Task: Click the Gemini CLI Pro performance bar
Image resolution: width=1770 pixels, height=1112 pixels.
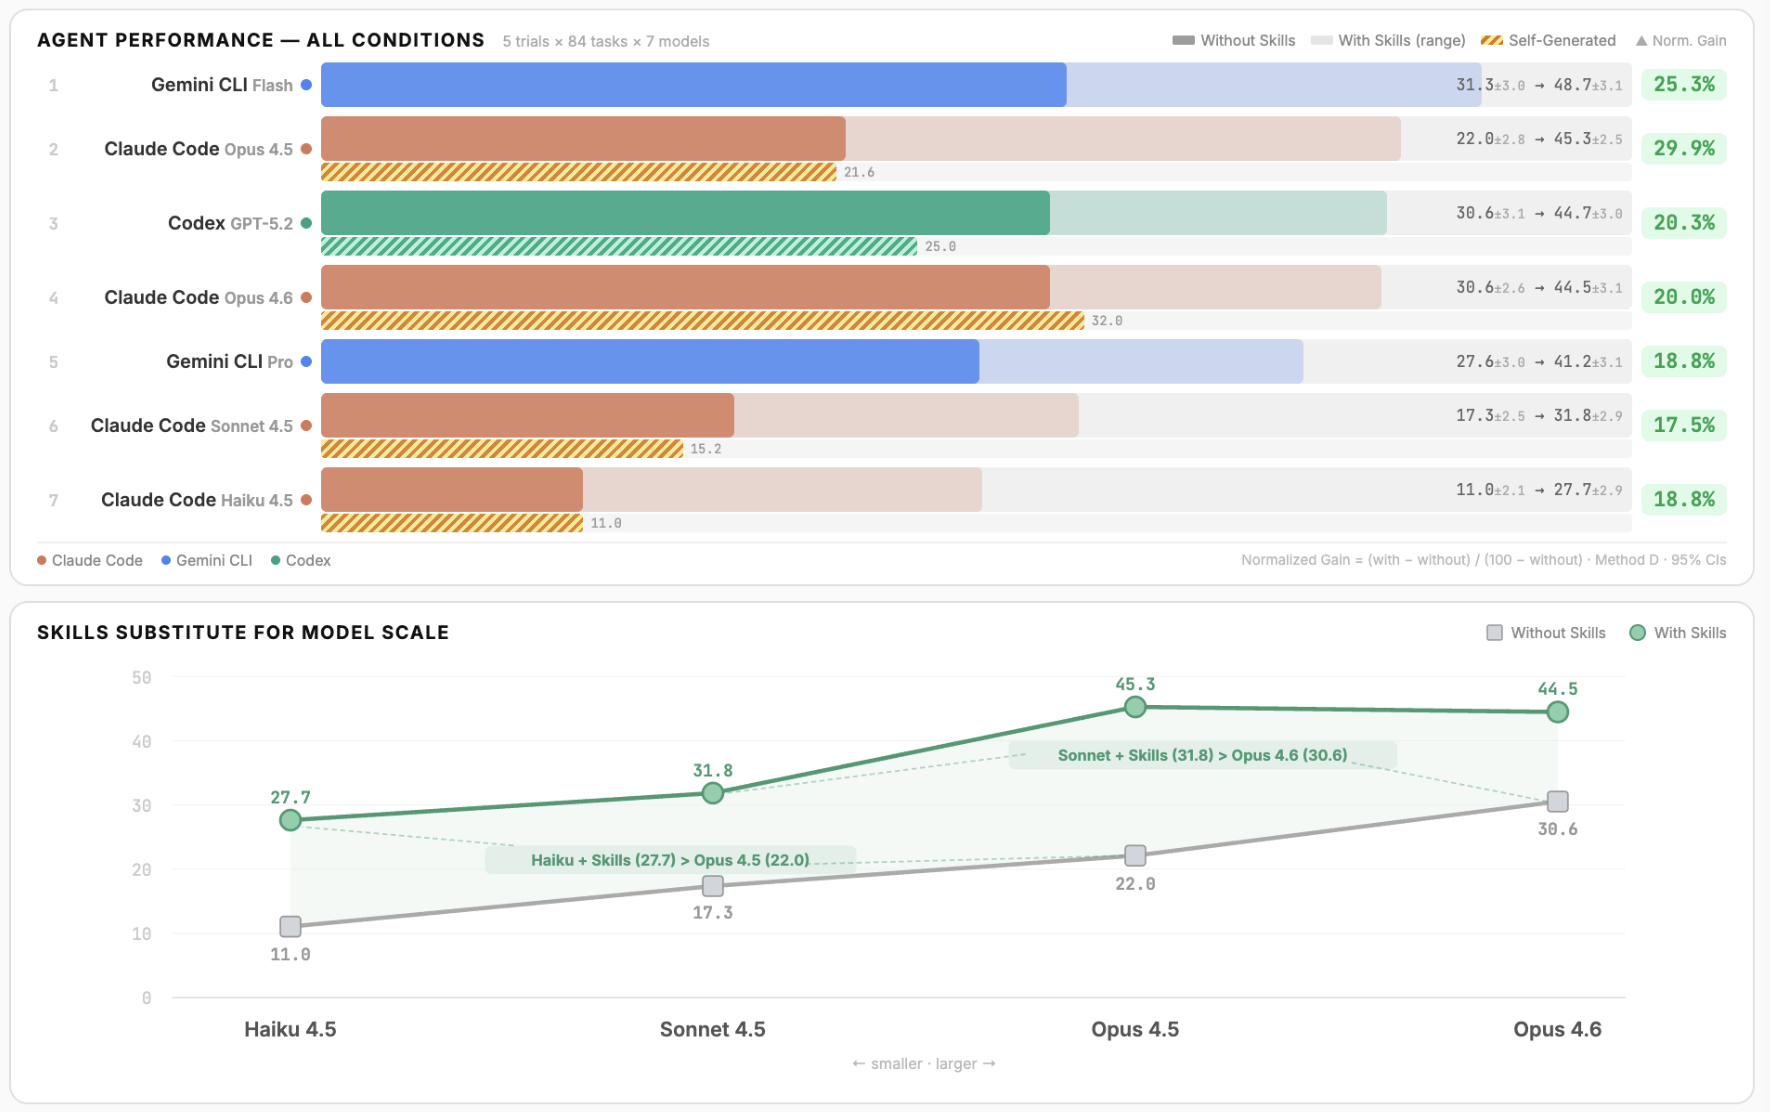Action: coord(650,361)
